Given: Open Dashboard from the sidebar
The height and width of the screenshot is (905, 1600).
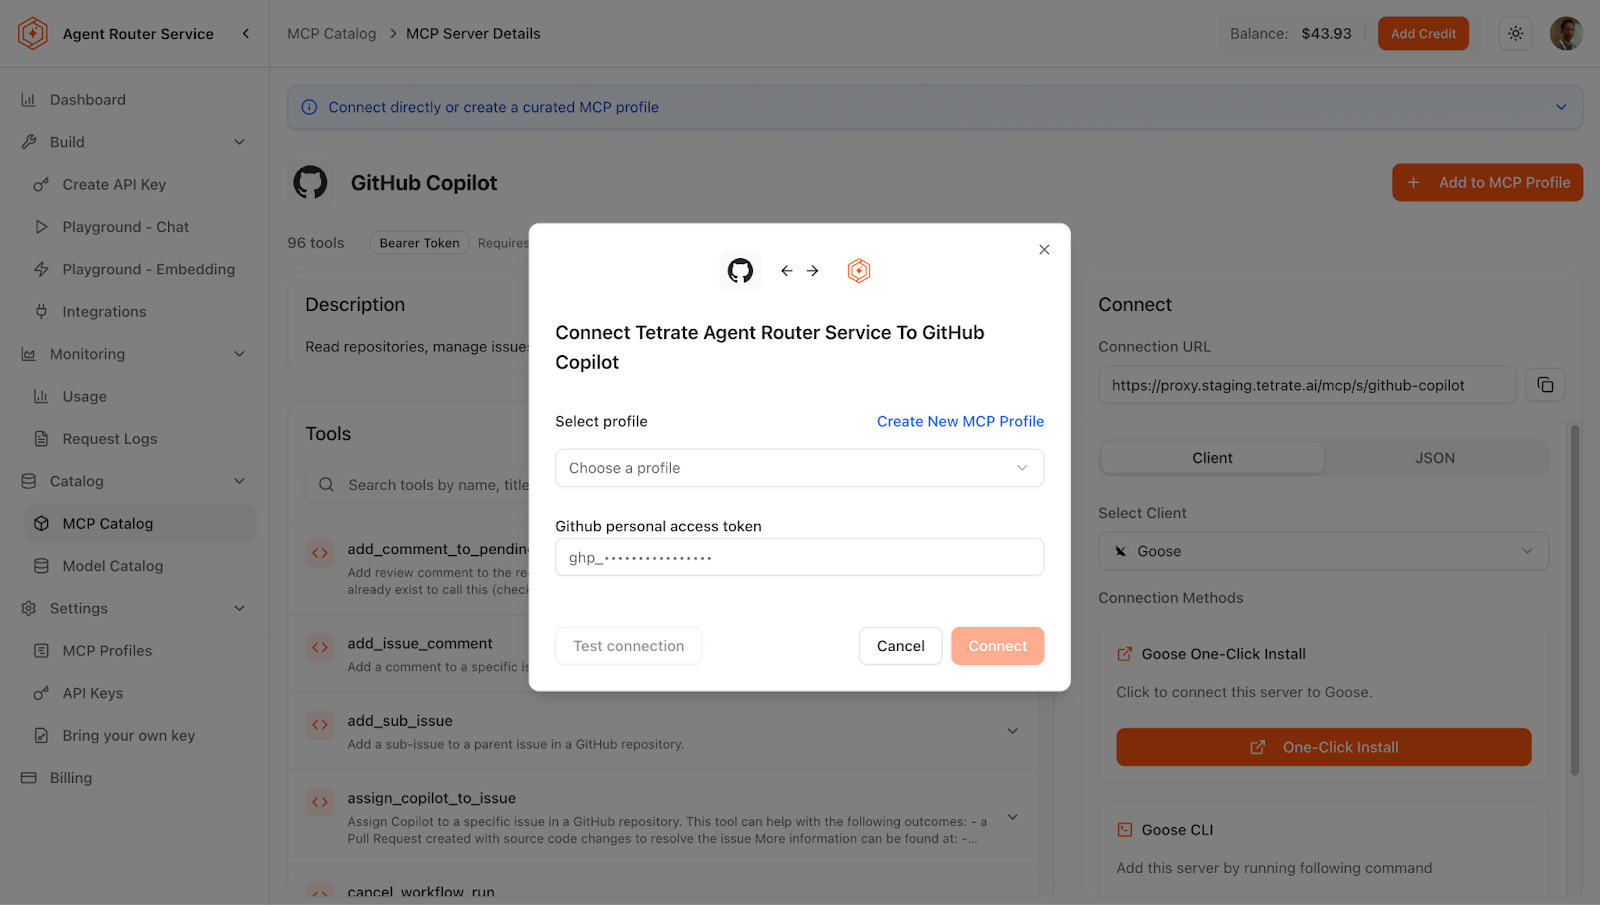Looking at the screenshot, I should click(x=88, y=100).
